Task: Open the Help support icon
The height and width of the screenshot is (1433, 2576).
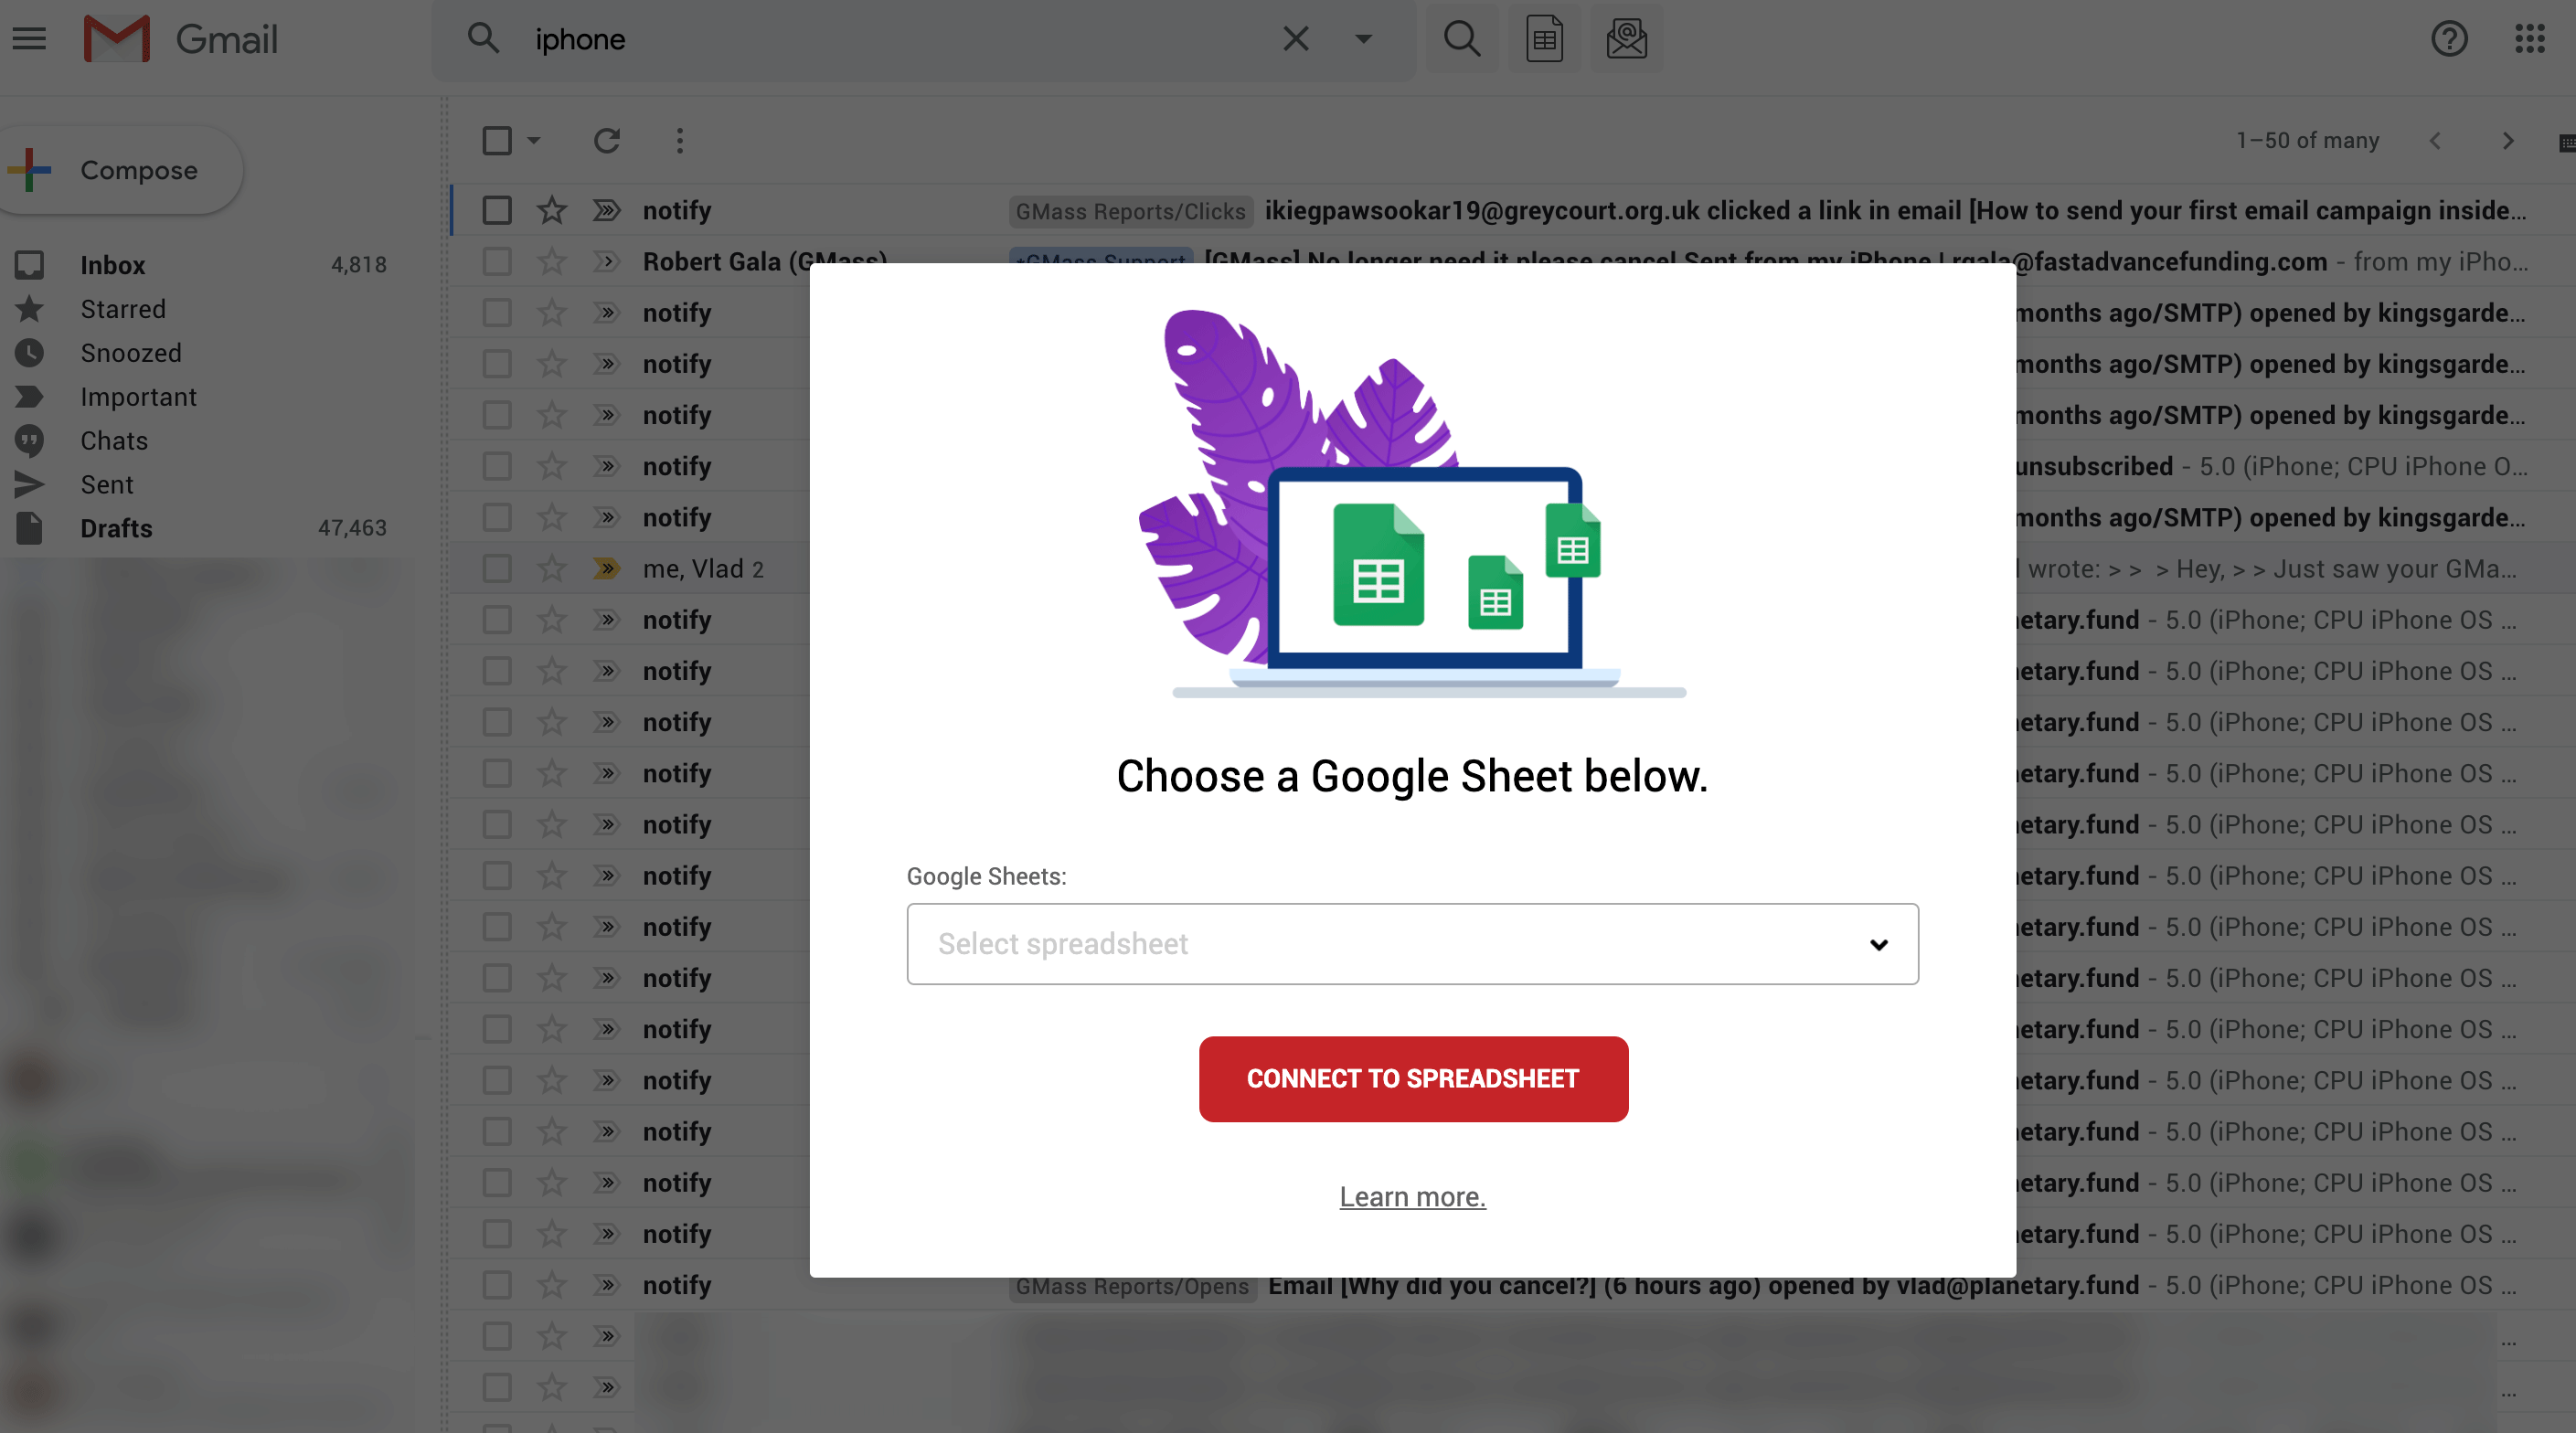Action: tap(2448, 39)
